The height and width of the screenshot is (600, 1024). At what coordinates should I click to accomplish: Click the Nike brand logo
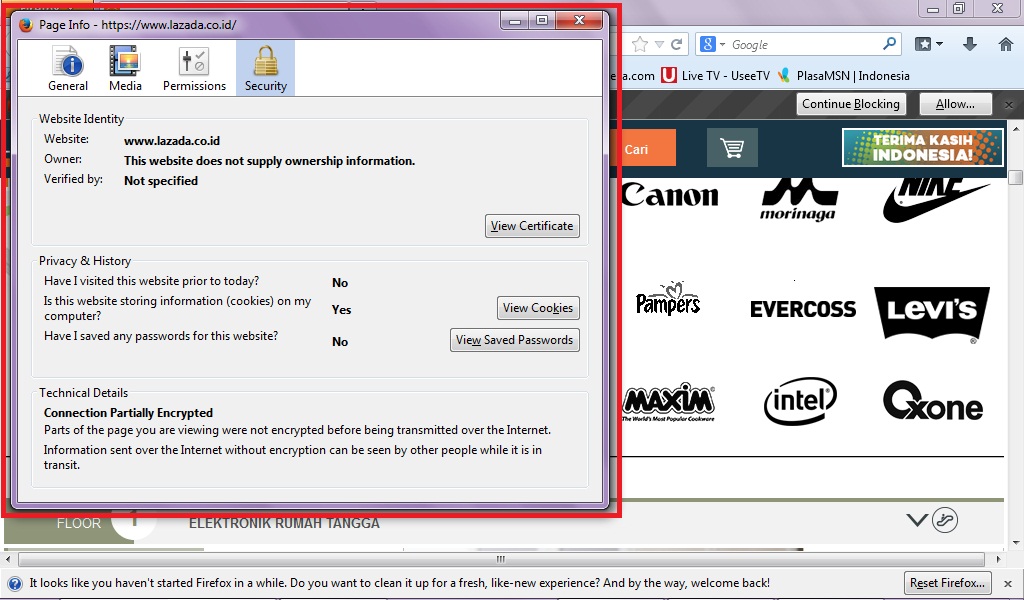coord(935,200)
